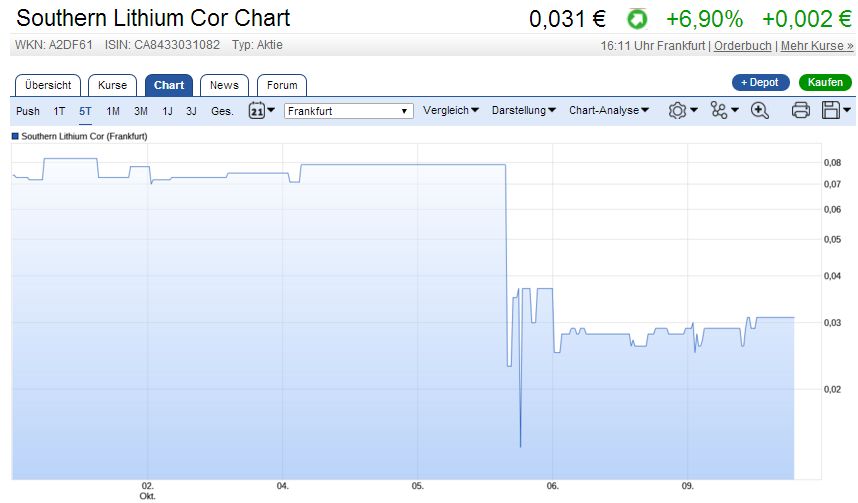The image size is (858, 503).
Task: Expand arrow next to share icon
Action: tap(734, 110)
